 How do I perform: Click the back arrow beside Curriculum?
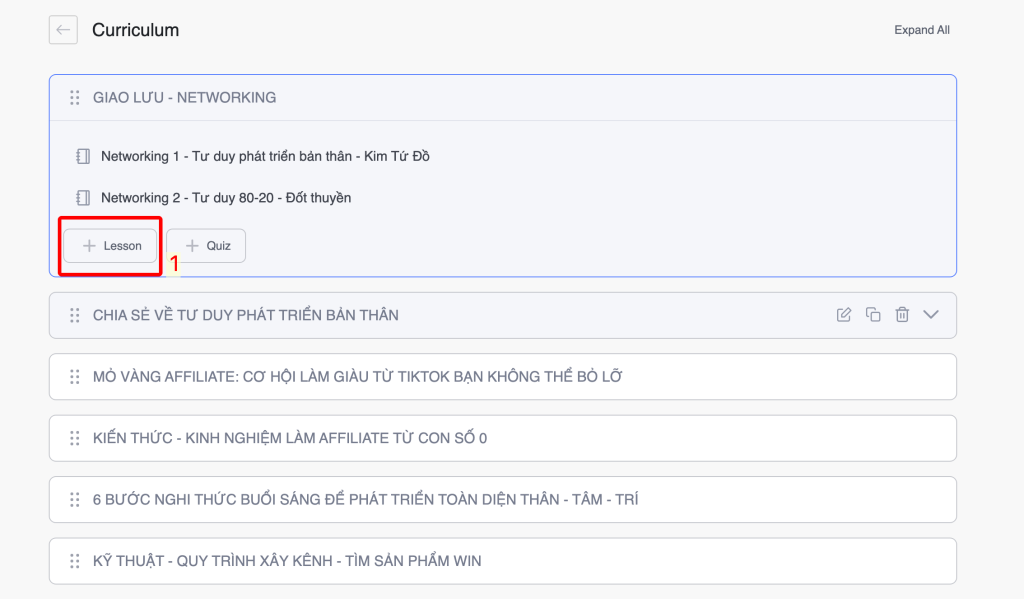[x=63, y=30]
